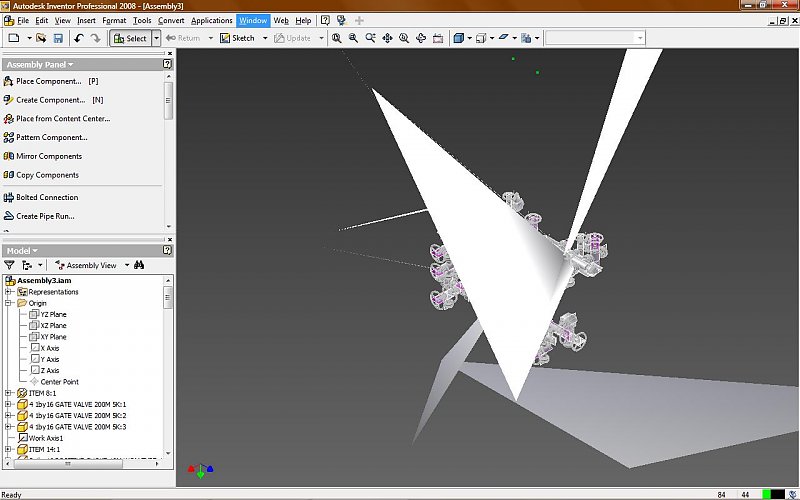Expand the GATE VALVE 200M 5K:1 node
This screenshot has height=500, width=800.
[8, 404]
